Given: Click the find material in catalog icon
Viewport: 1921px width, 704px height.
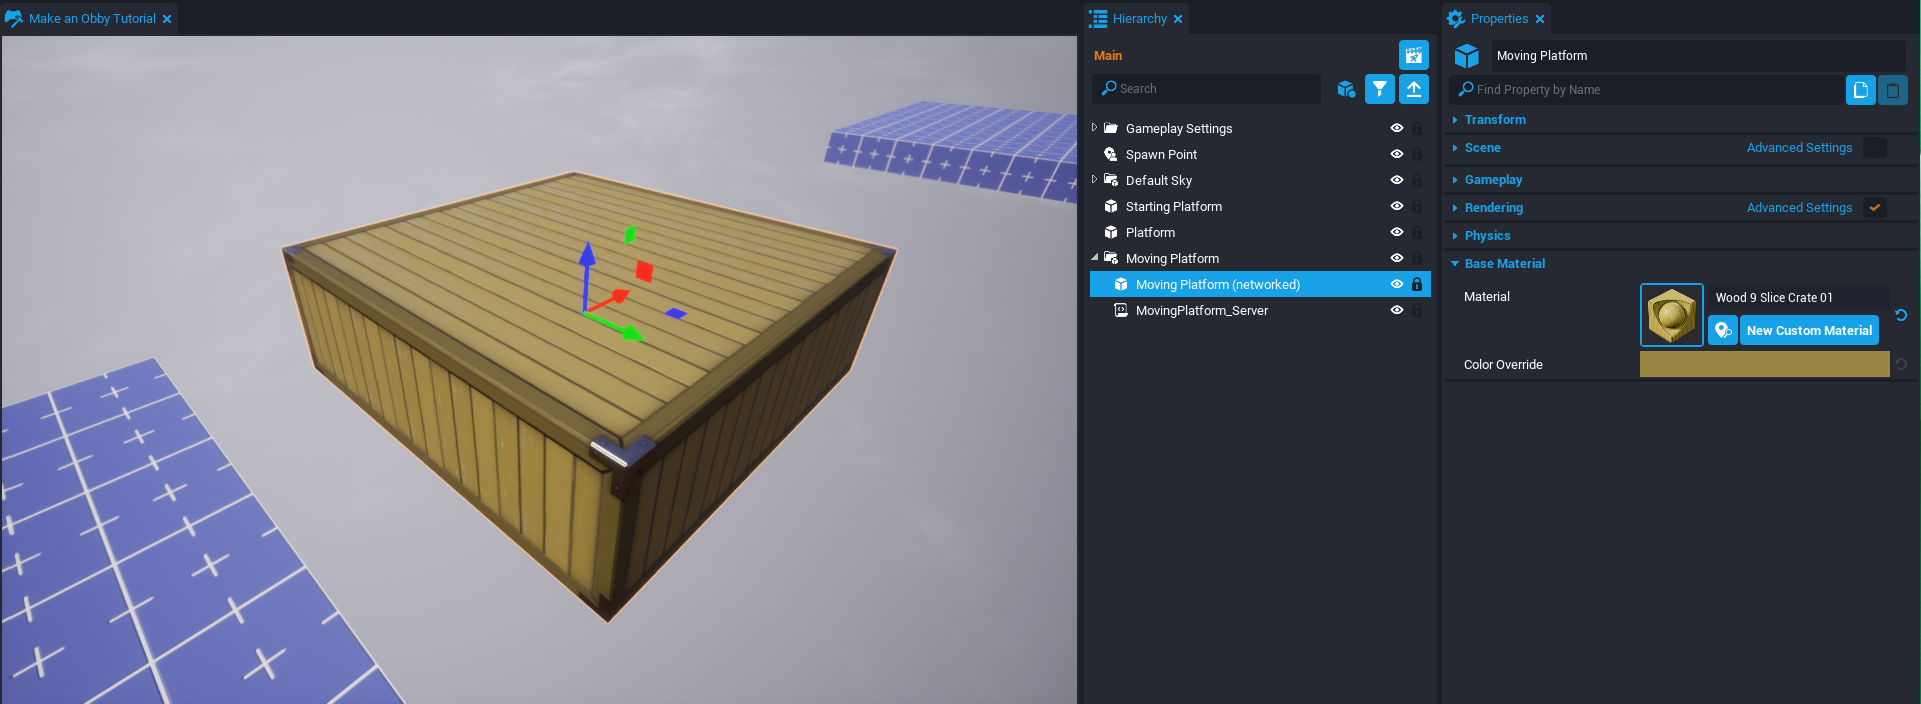Looking at the screenshot, I should (x=1722, y=331).
